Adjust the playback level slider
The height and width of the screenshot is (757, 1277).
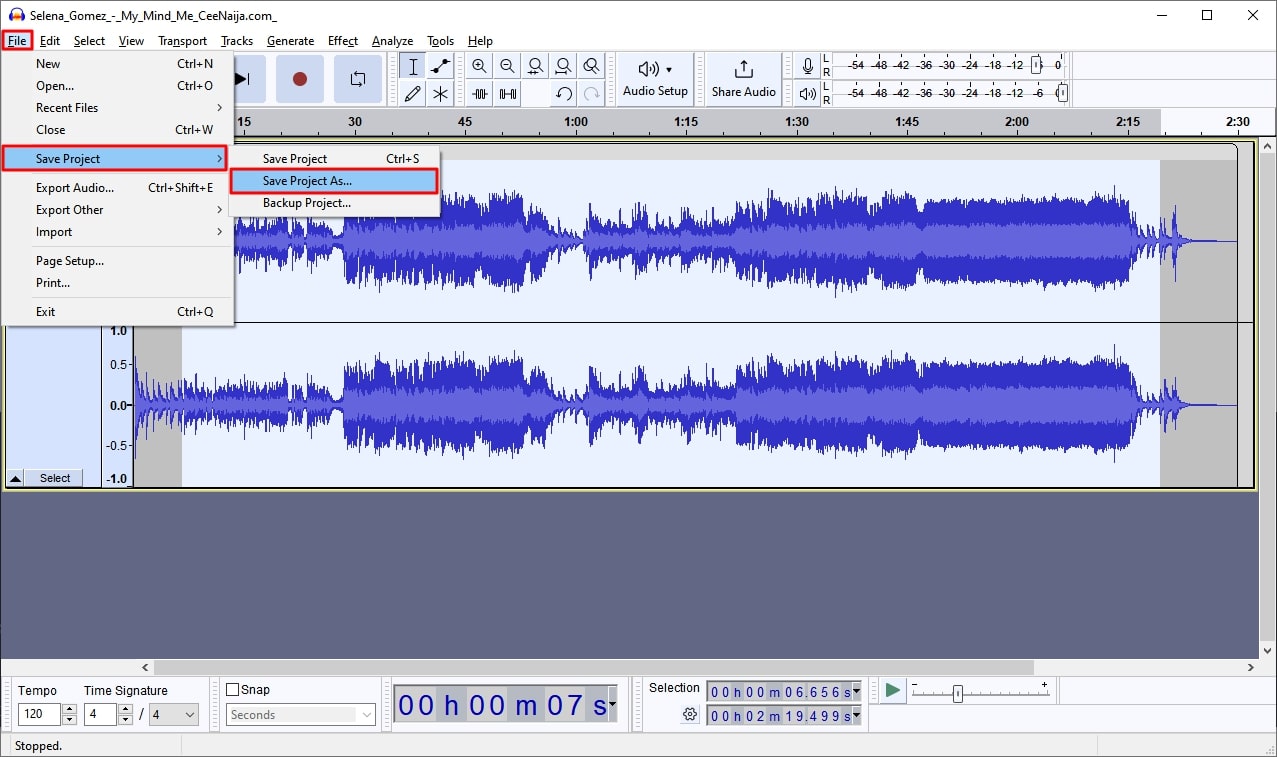1061,93
